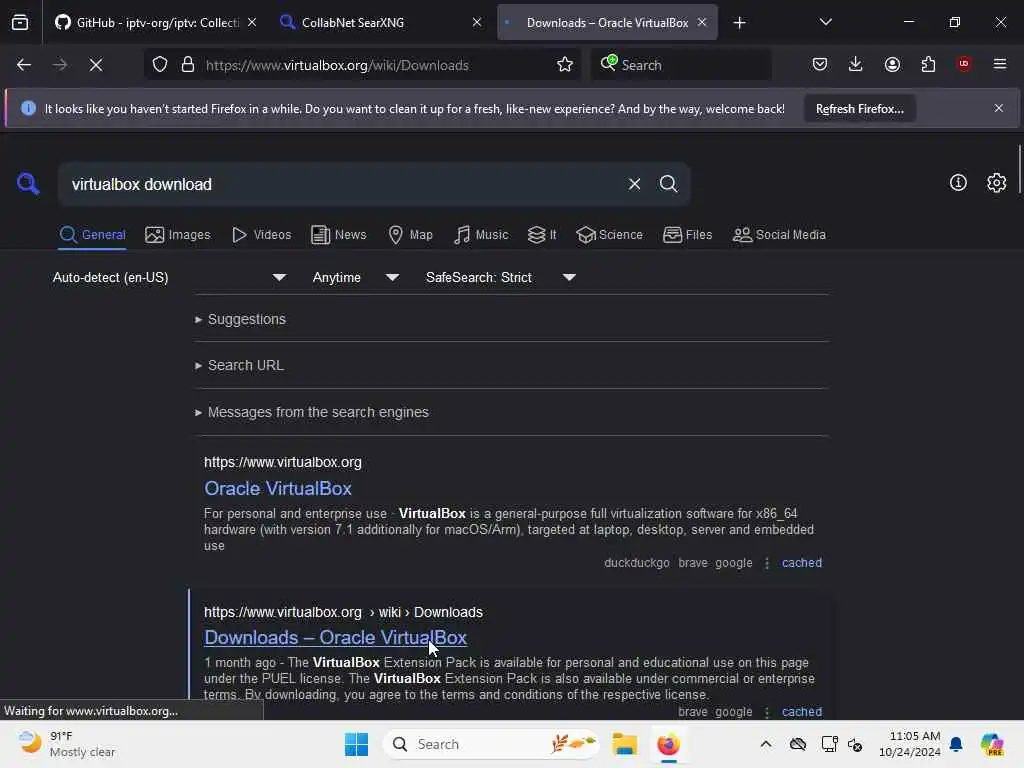
Task: Open the Oracle VirtualBox result link
Action: click(278, 488)
